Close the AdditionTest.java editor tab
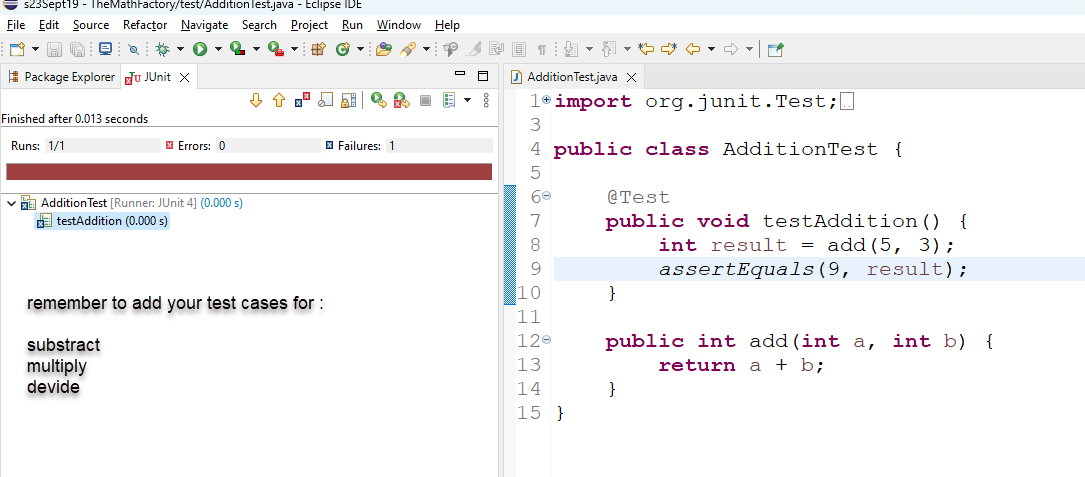The width and height of the screenshot is (1085, 477). [x=630, y=78]
